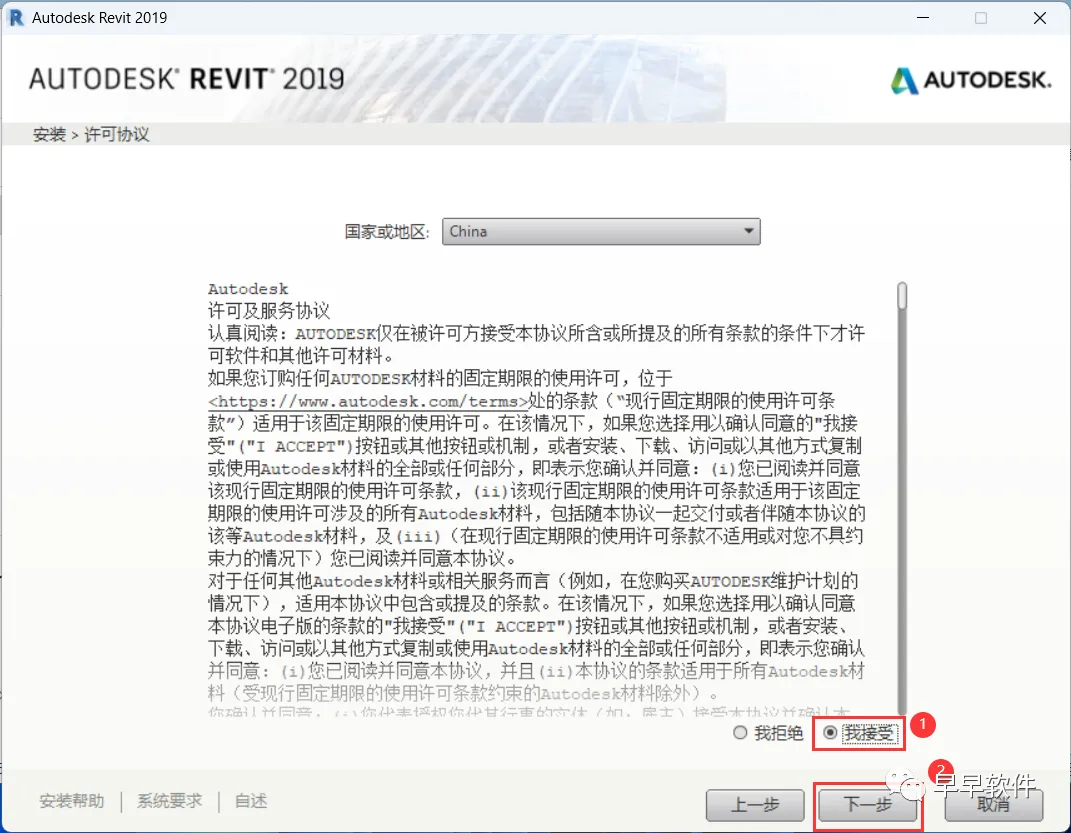The height and width of the screenshot is (833, 1071).
Task: Select the 我拒绝 (I reject) radio button
Action: 740,733
